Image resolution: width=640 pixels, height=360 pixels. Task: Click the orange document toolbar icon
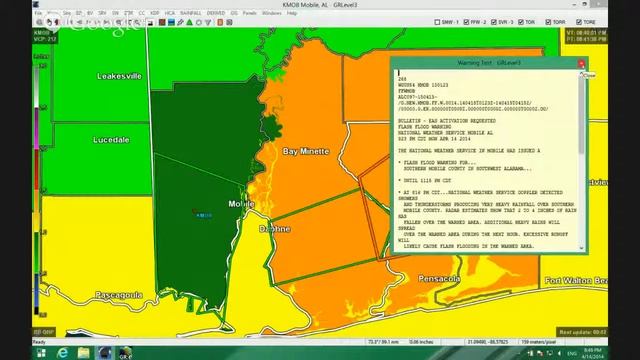[220, 22]
